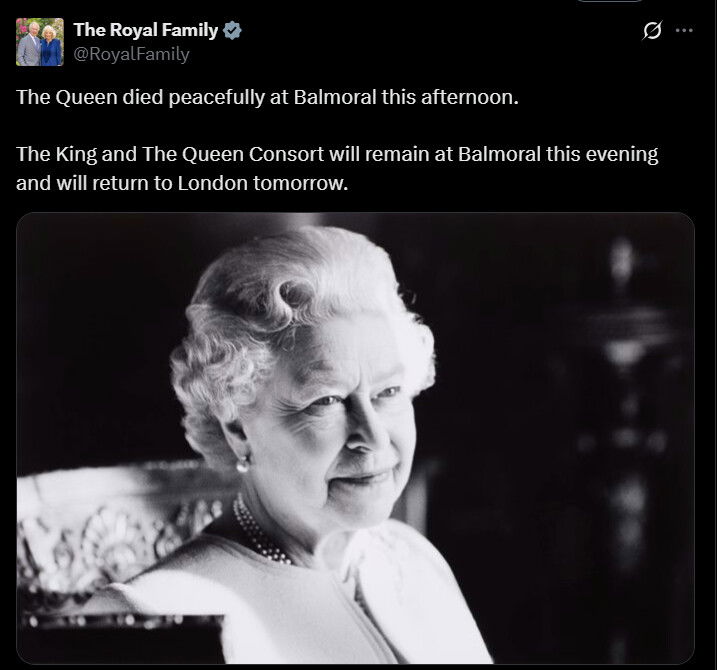
Task: Select the word "Balmoral" in the first sentence
Action: [335, 97]
